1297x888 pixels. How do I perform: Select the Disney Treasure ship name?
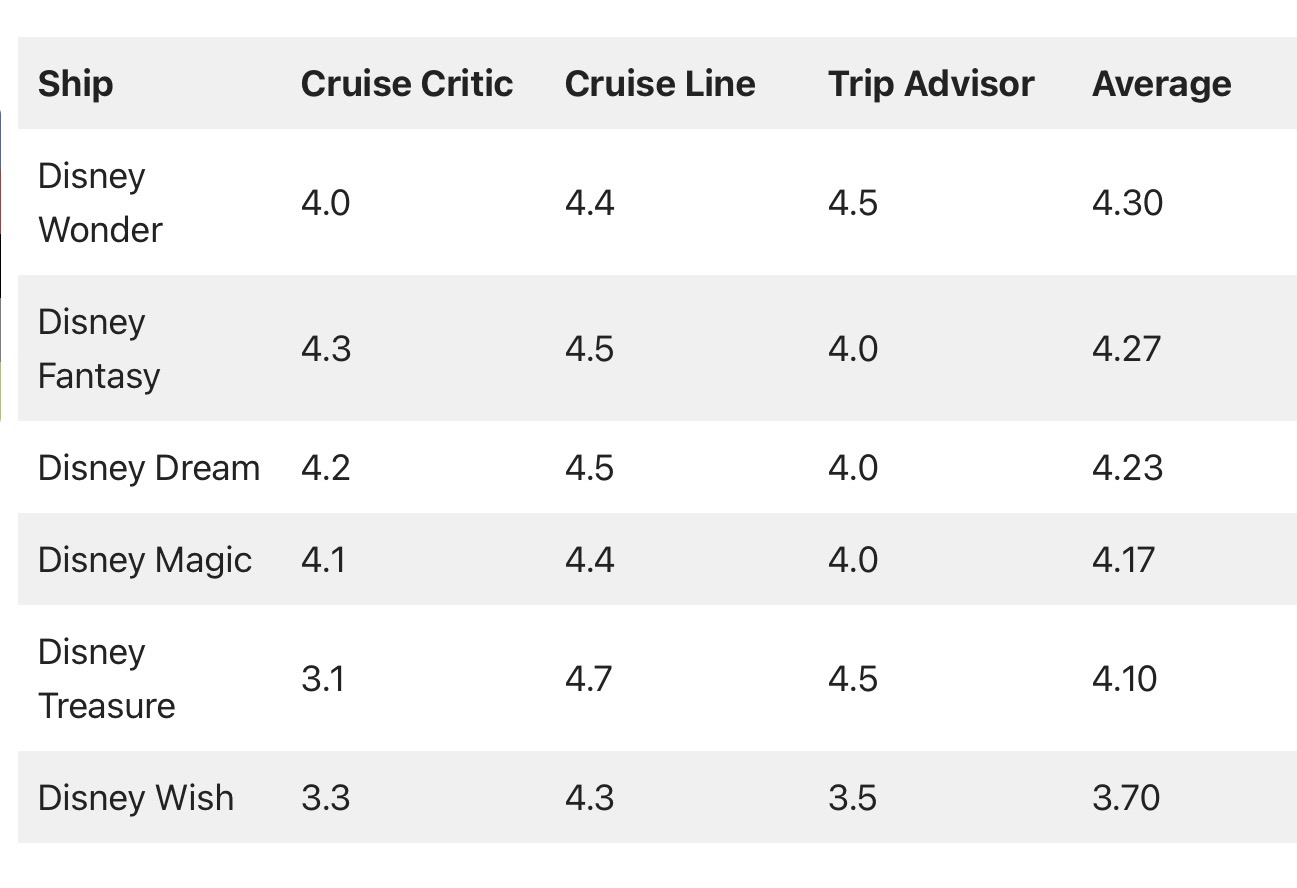click(106, 679)
